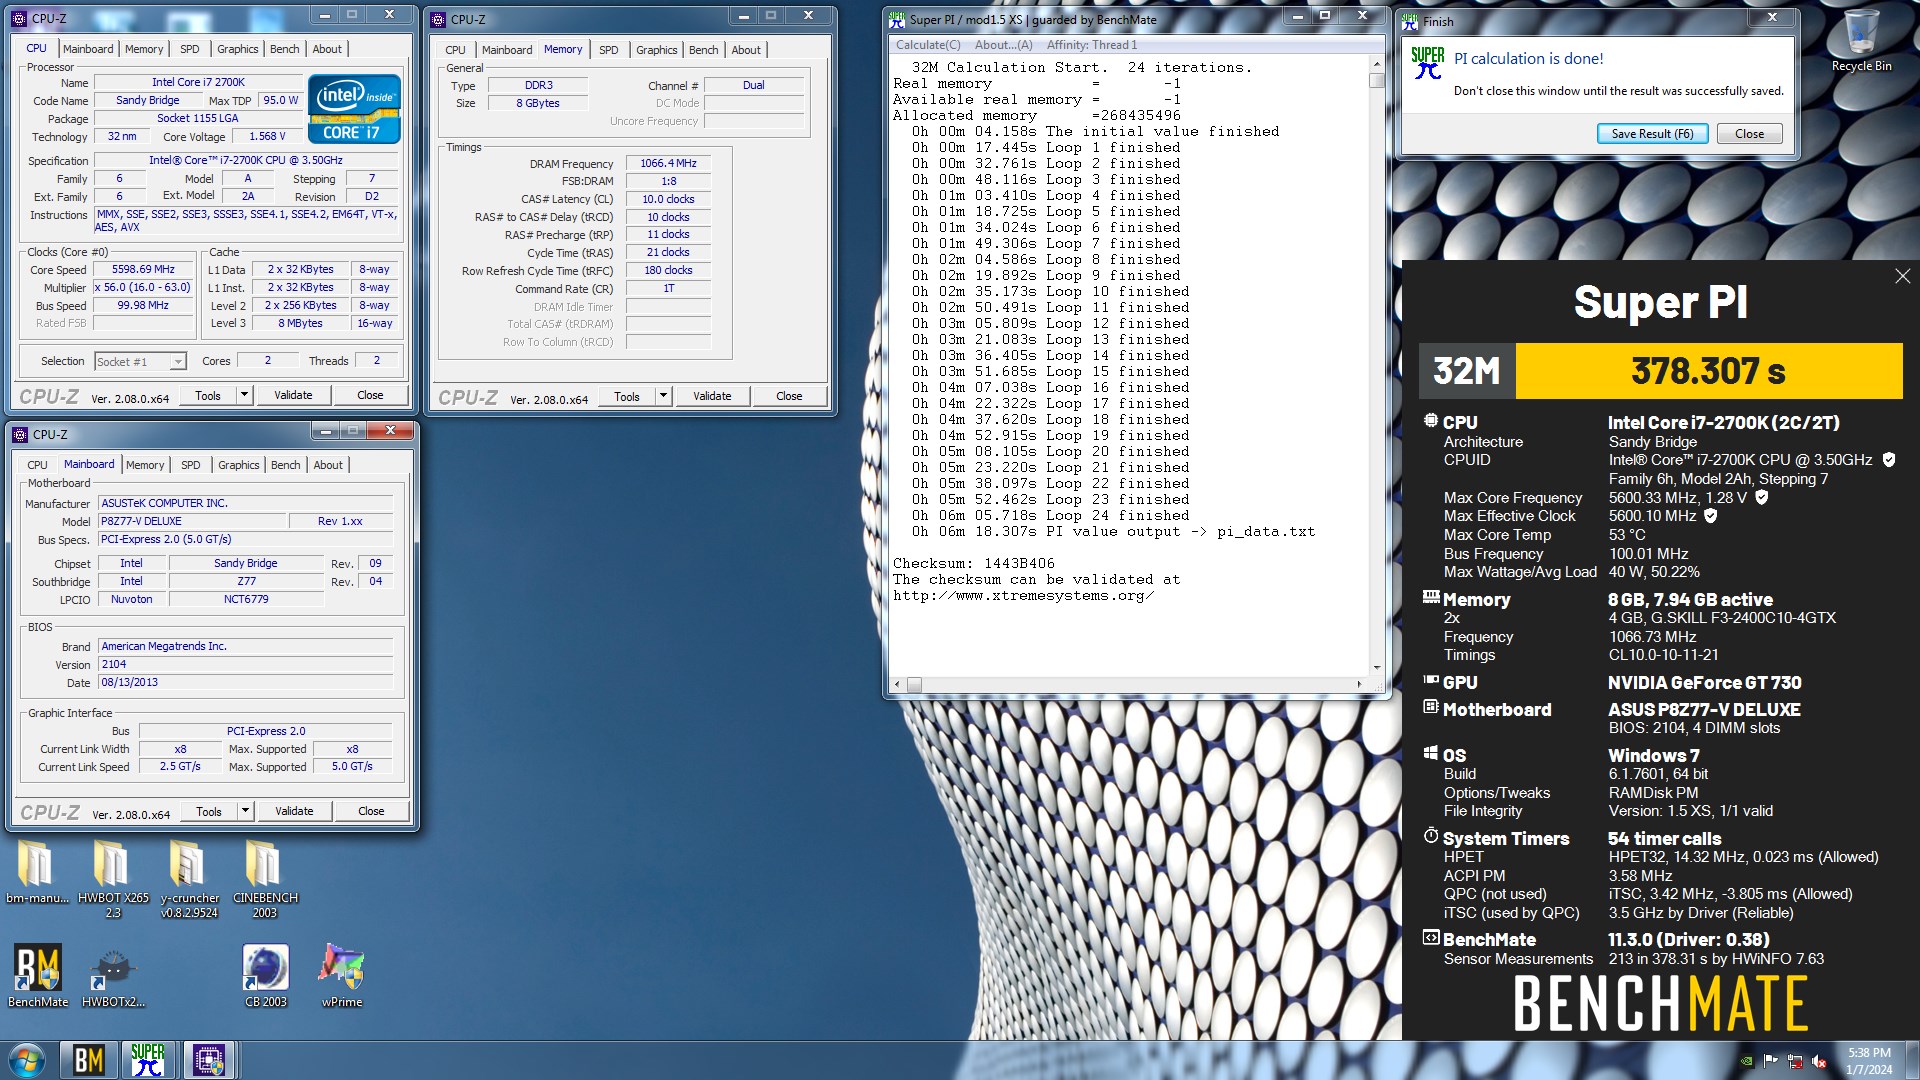Click Close in the Finish dialog
This screenshot has height=1080, width=1920.
coord(1749,134)
